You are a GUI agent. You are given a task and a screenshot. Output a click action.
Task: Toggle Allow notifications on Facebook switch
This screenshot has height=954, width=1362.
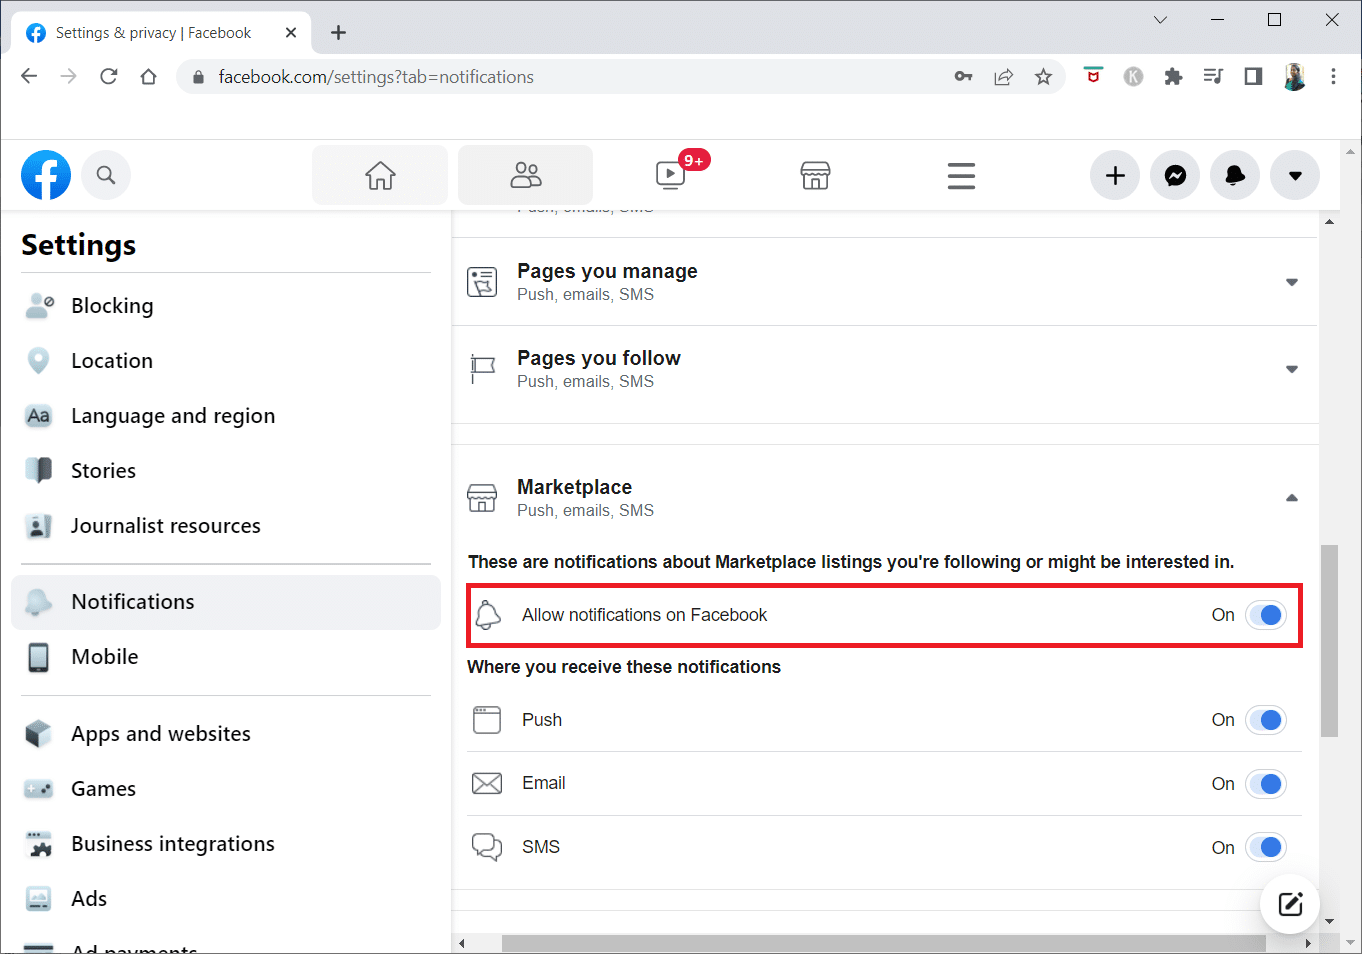pyautogui.click(x=1265, y=615)
